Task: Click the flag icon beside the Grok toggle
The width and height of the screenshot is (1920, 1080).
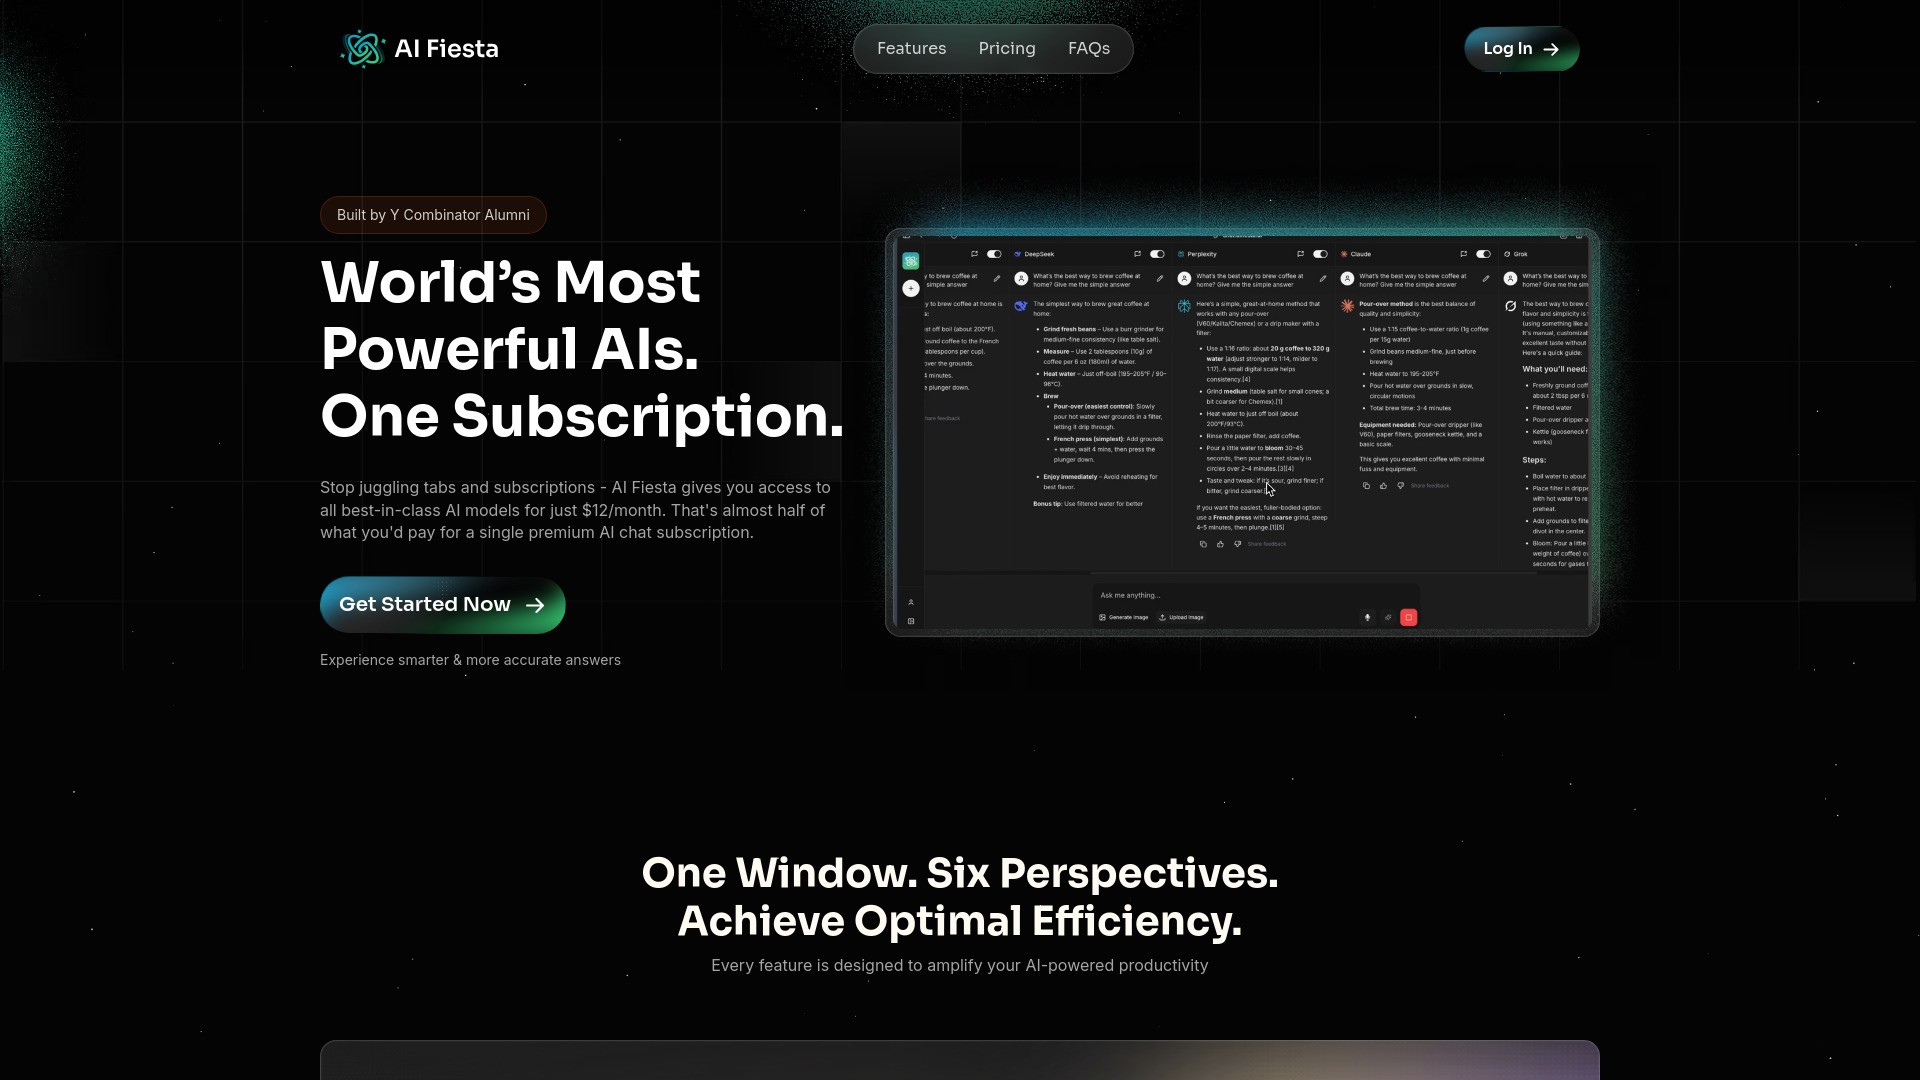Action: [1464, 254]
